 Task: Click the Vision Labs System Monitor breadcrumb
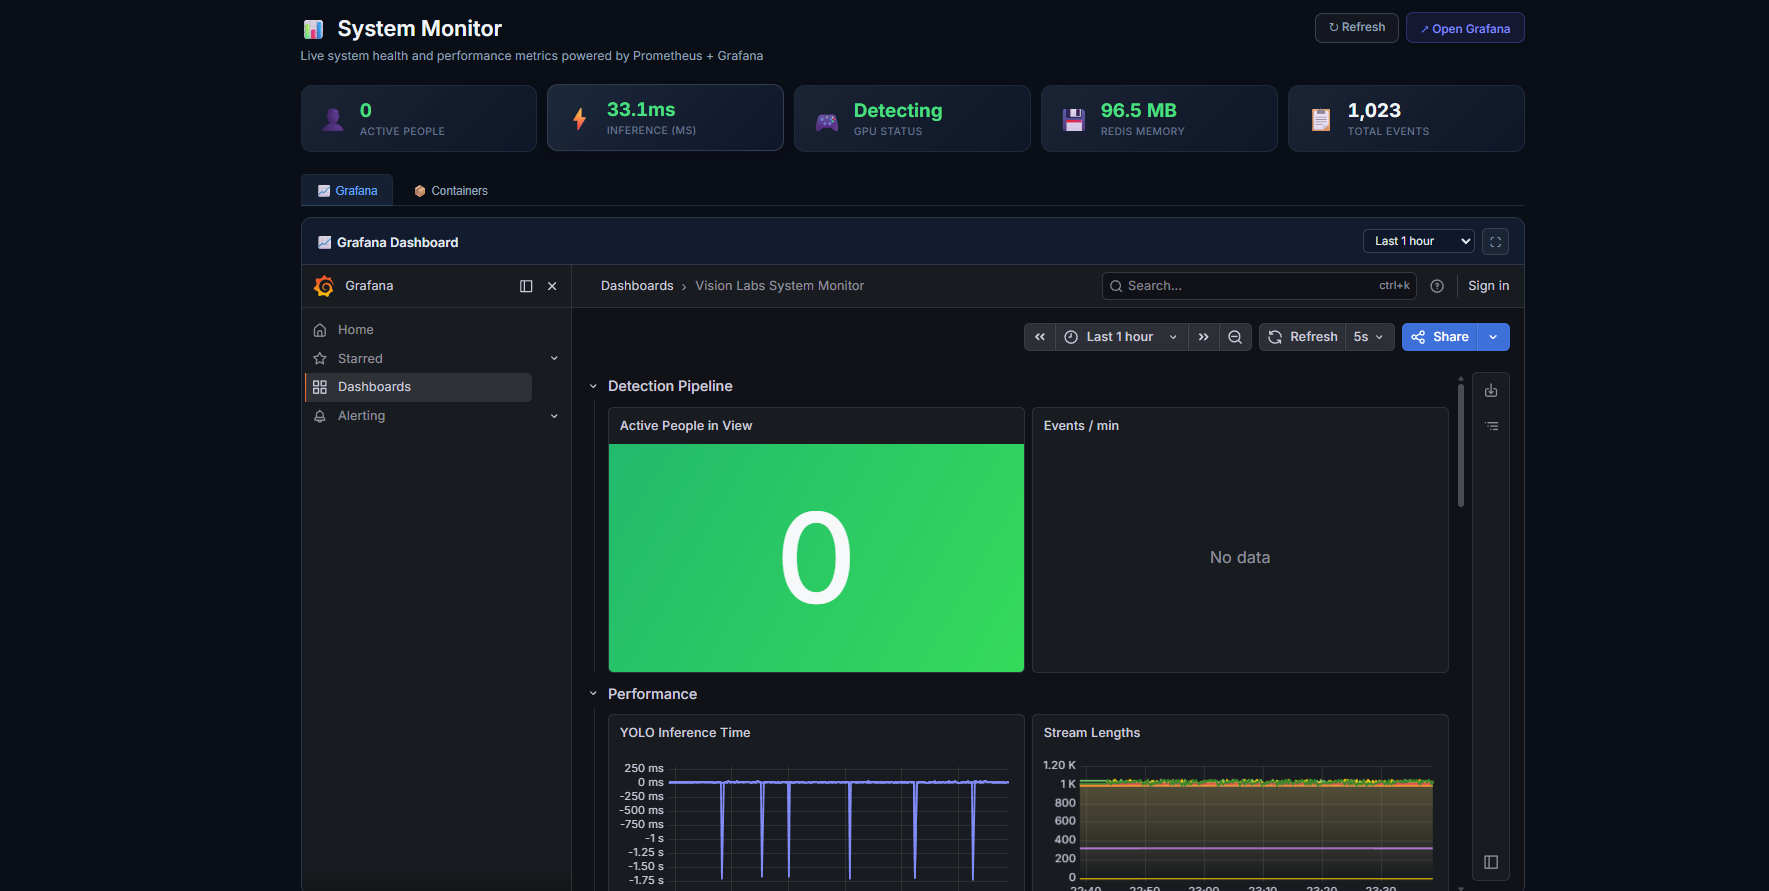click(x=779, y=286)
